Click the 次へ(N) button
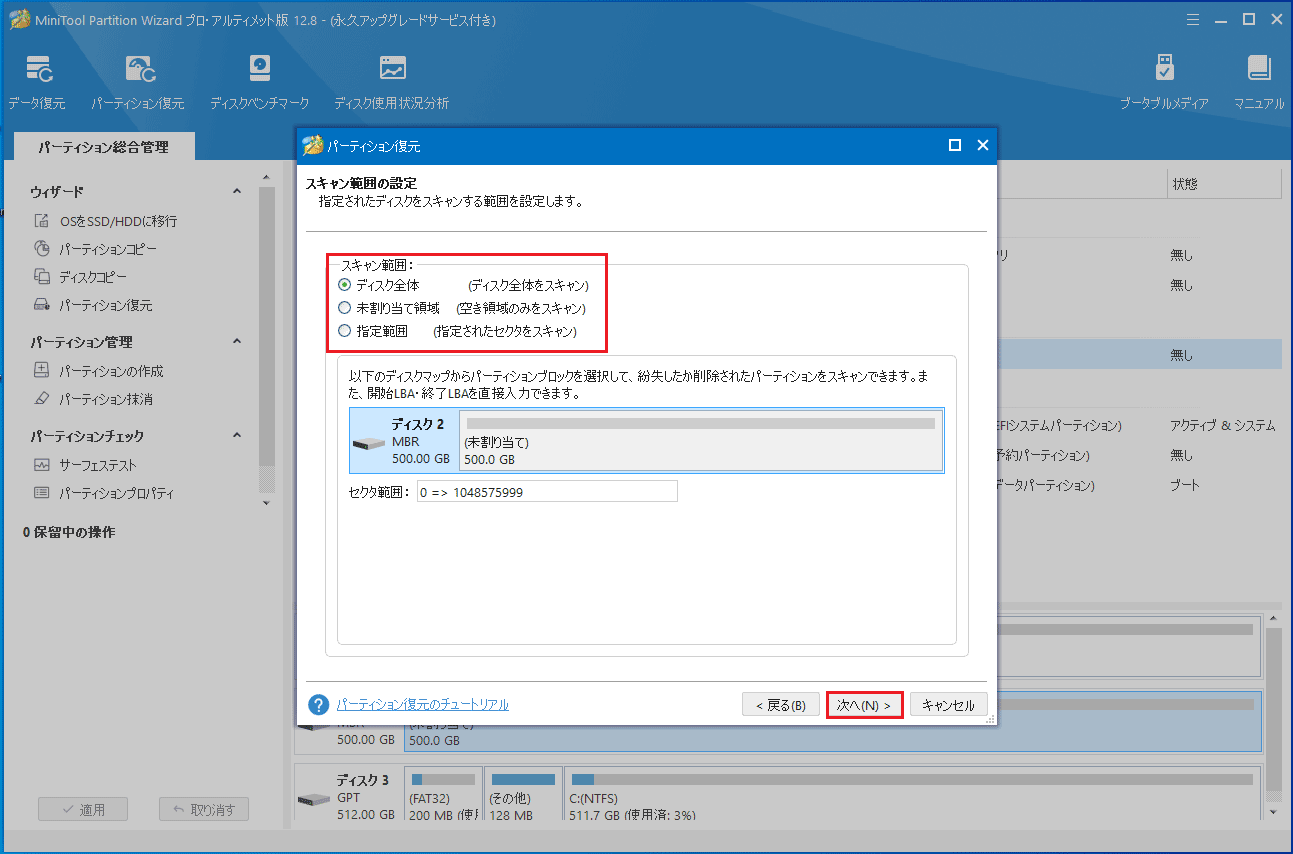 tap(864, 704)
